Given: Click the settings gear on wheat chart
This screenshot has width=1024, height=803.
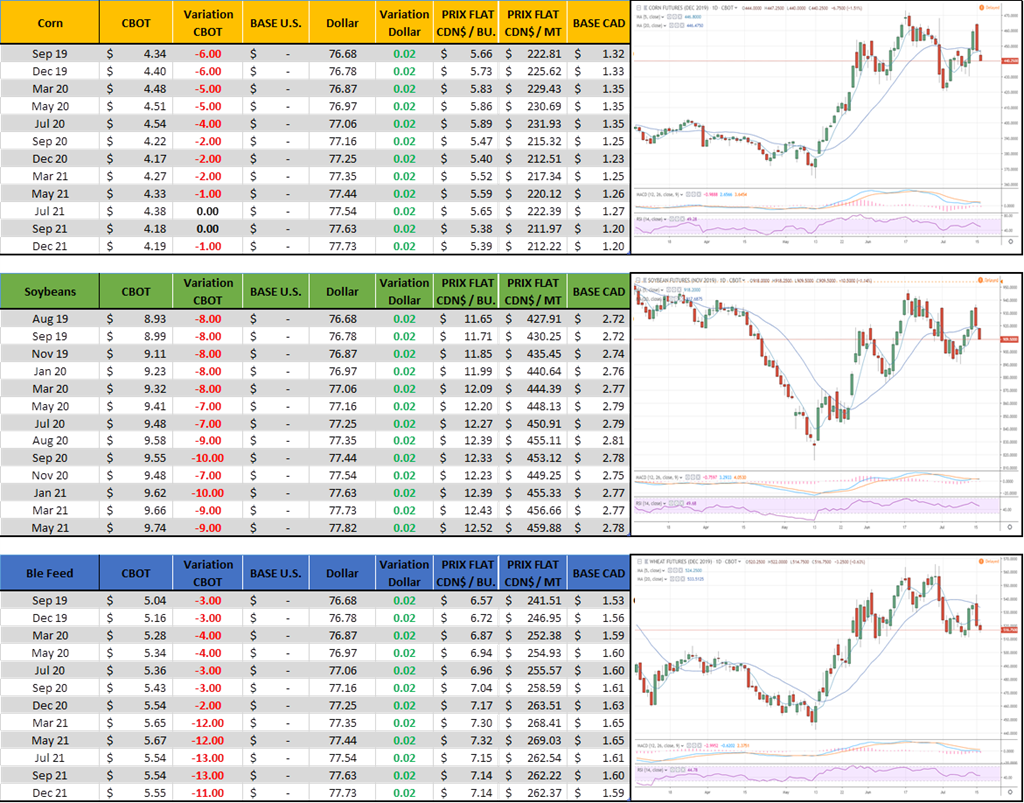Looking at the screenshot, I should click(x=1008, y=792).
